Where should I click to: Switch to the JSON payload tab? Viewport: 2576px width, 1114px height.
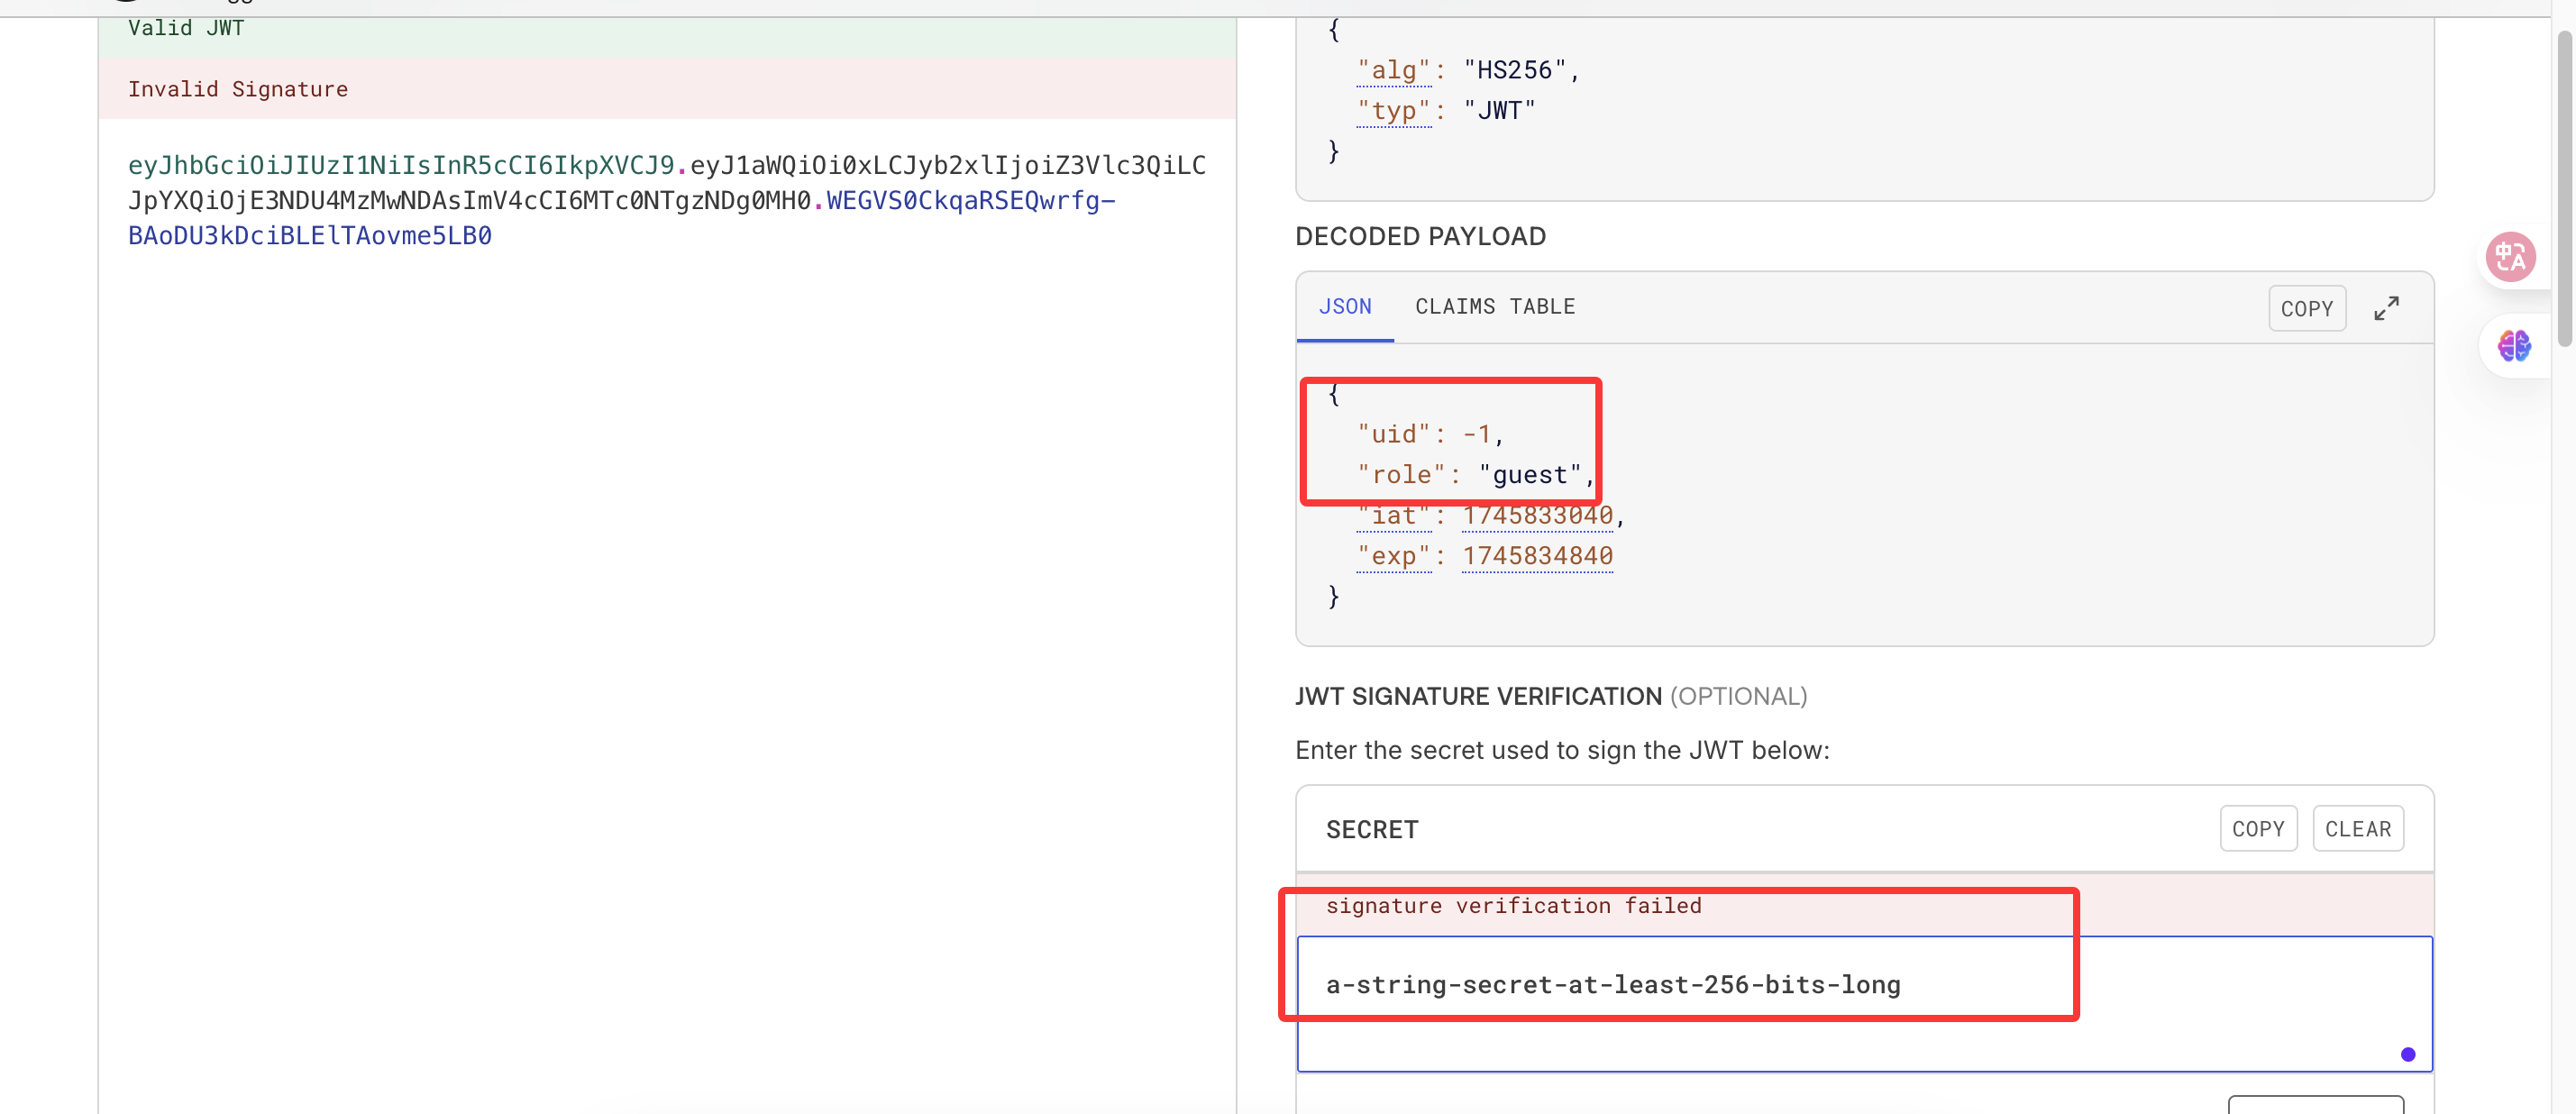pyautogui.click(x=1344, y=307)
